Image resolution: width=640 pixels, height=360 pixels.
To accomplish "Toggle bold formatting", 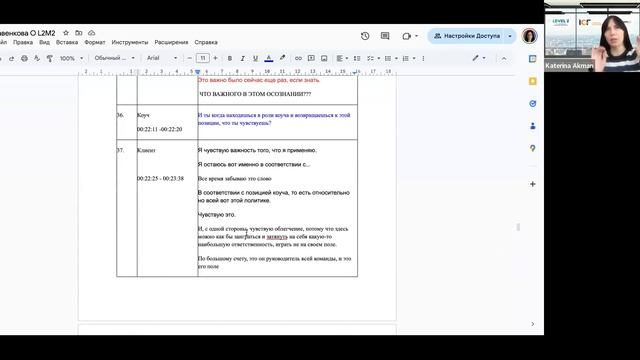I will 230,58.
